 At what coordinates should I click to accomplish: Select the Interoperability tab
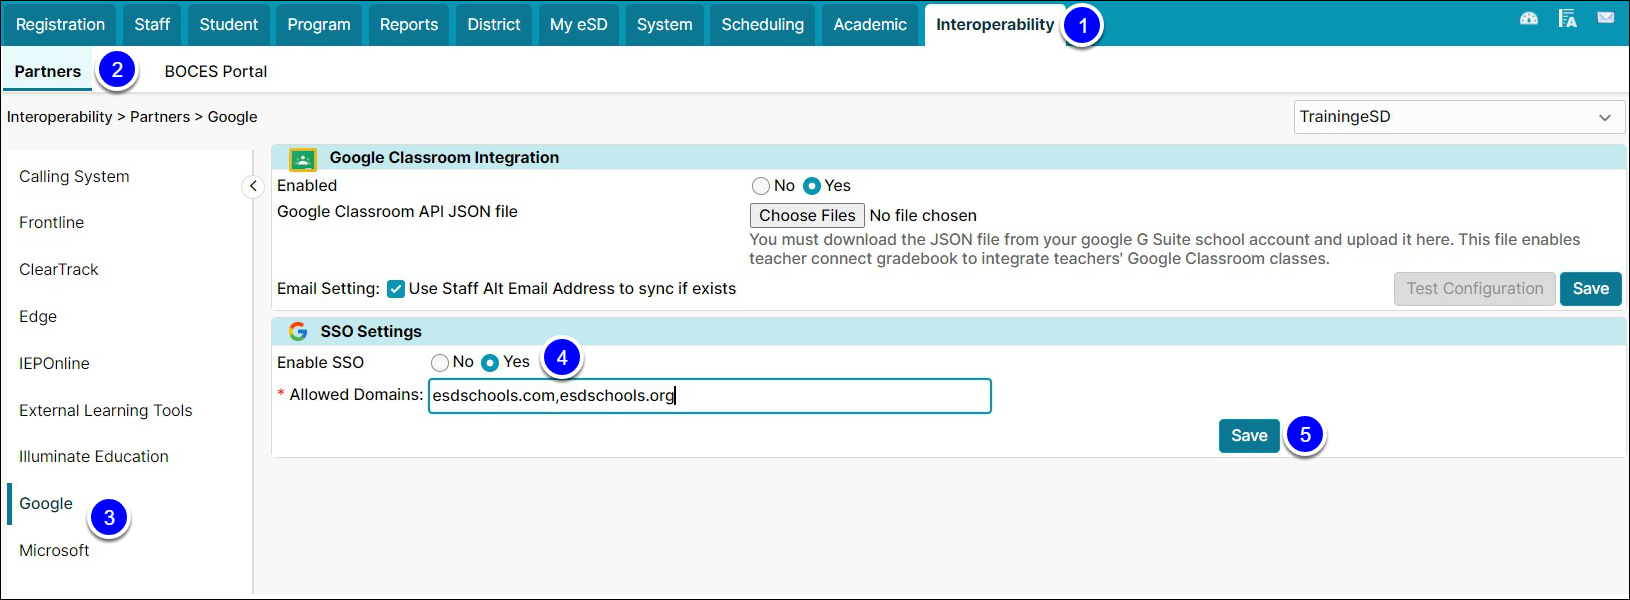coord(995,24)
